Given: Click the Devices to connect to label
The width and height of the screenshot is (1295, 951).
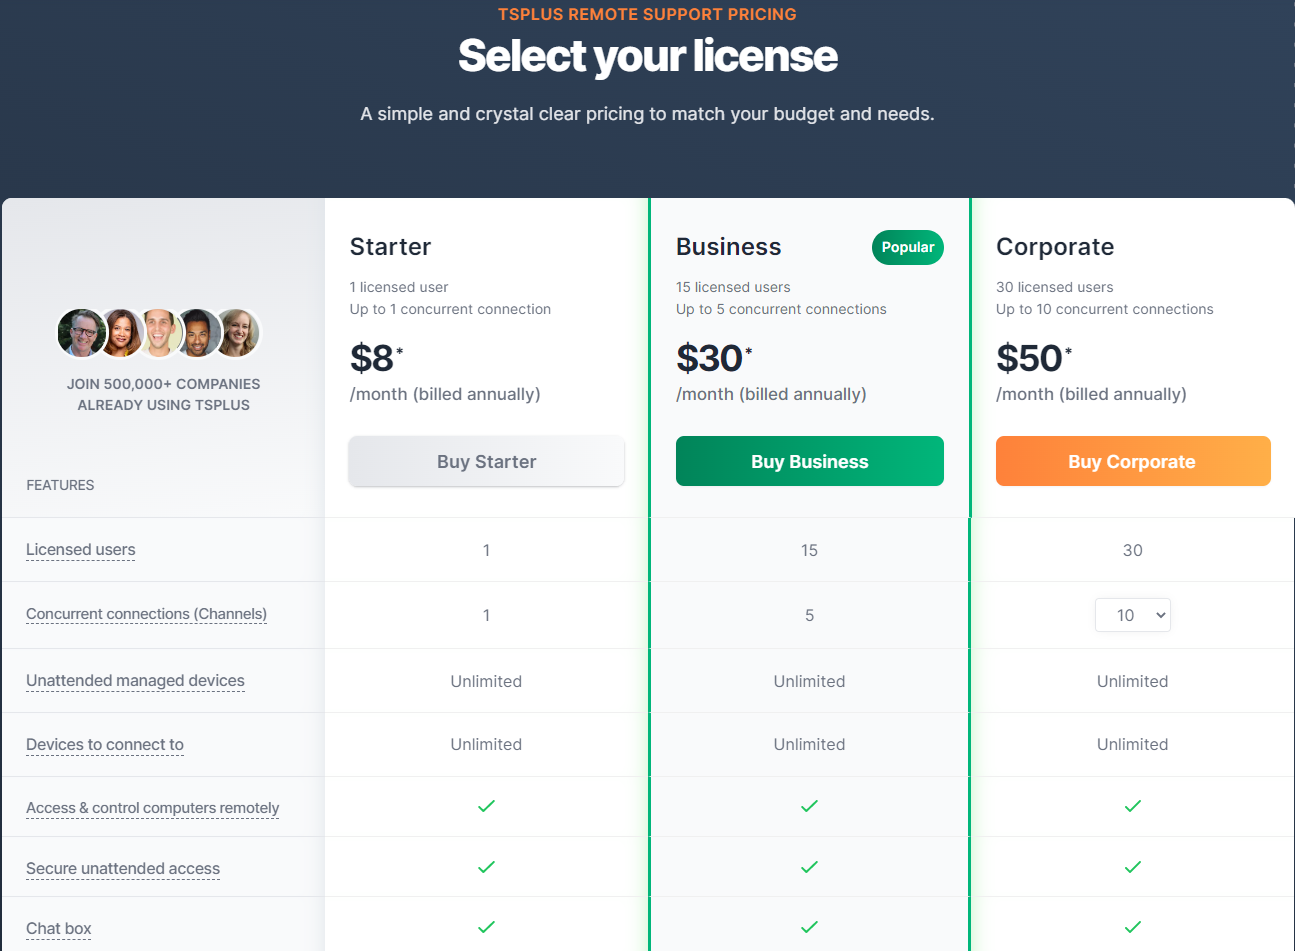Looking at the screenshot, I should [105, 745].
